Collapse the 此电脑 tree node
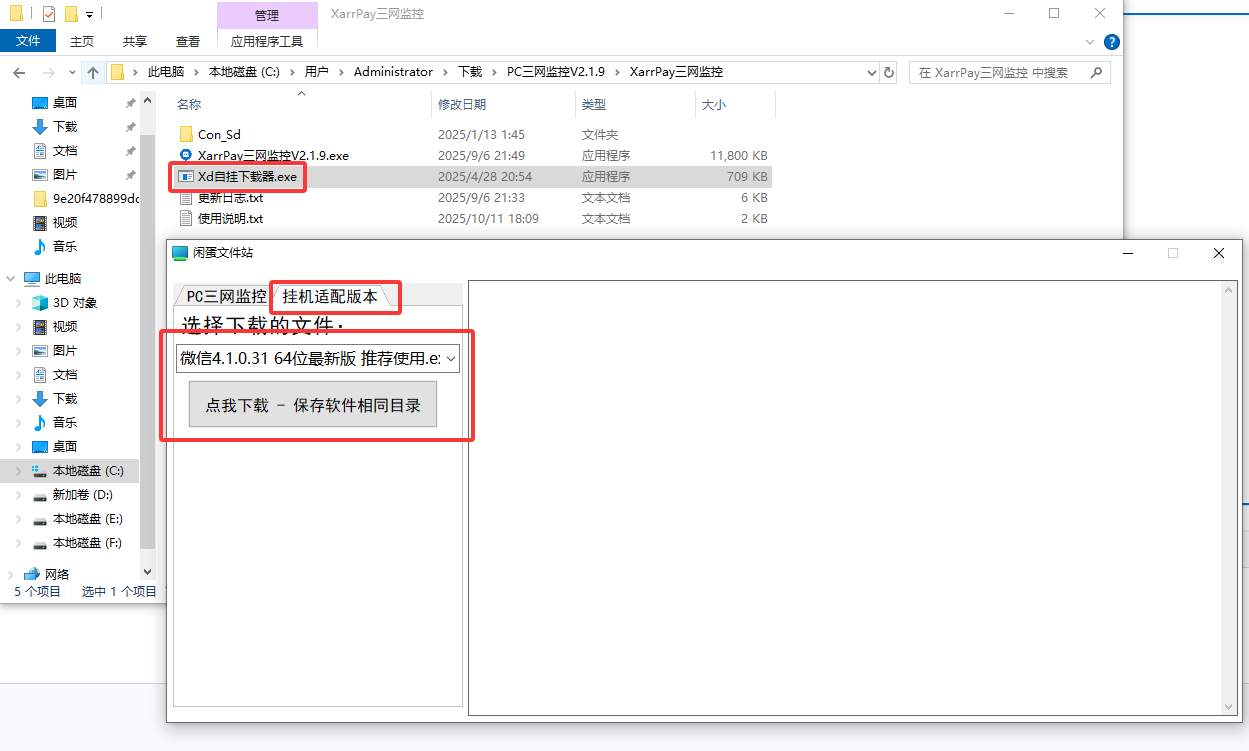This screenshot has width=1249, height=751. [11, 279]
